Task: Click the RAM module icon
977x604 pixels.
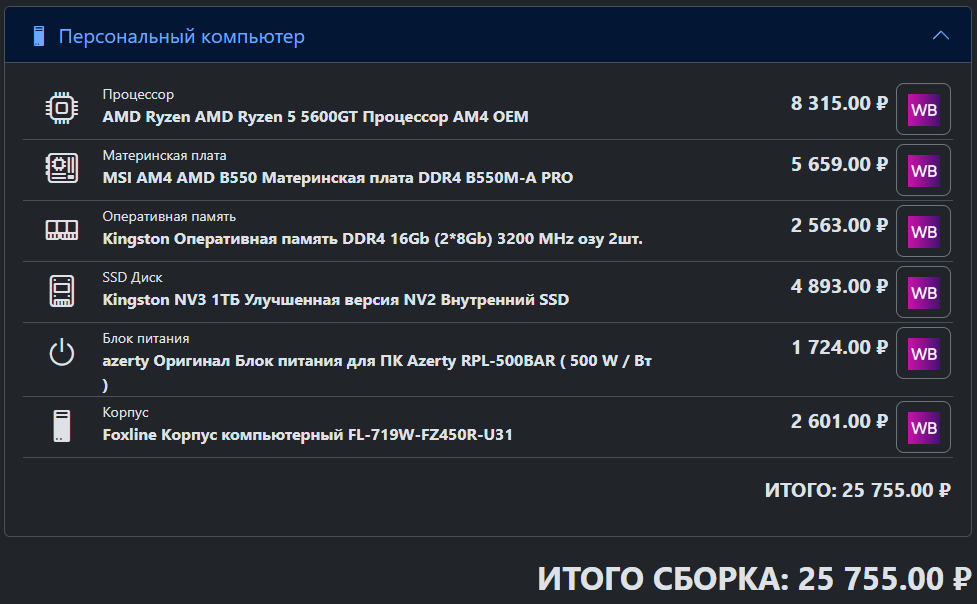Action: pyautogui.click(x=62, y=230)
